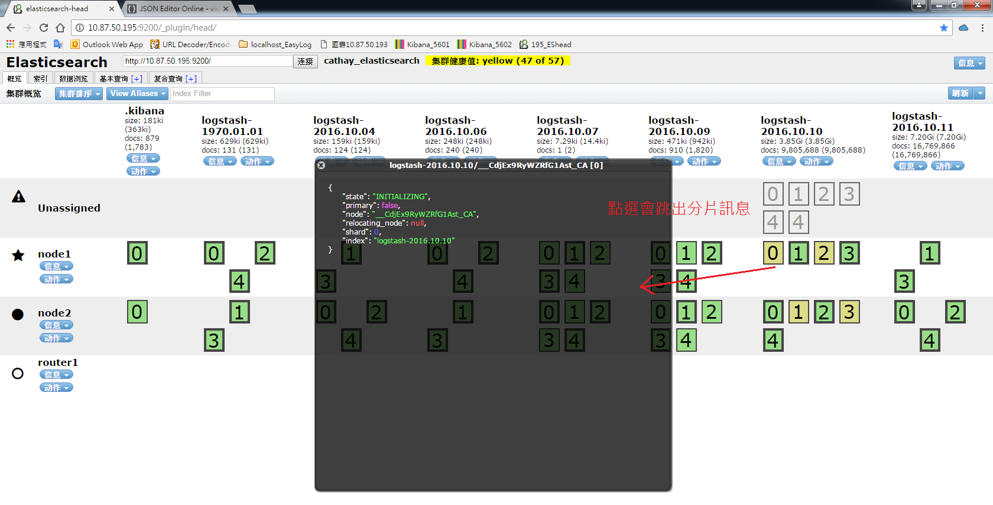Viewport: 993px width, 505px height.
Task: Open the top-right 信息 dropdown
Action: tap(970, 63)
